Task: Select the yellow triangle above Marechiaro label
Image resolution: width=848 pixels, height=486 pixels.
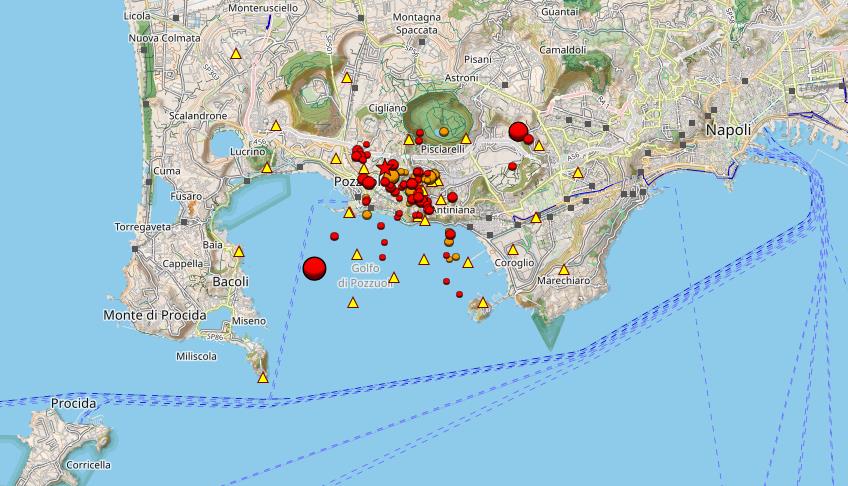Action: (x=563, y=269)
